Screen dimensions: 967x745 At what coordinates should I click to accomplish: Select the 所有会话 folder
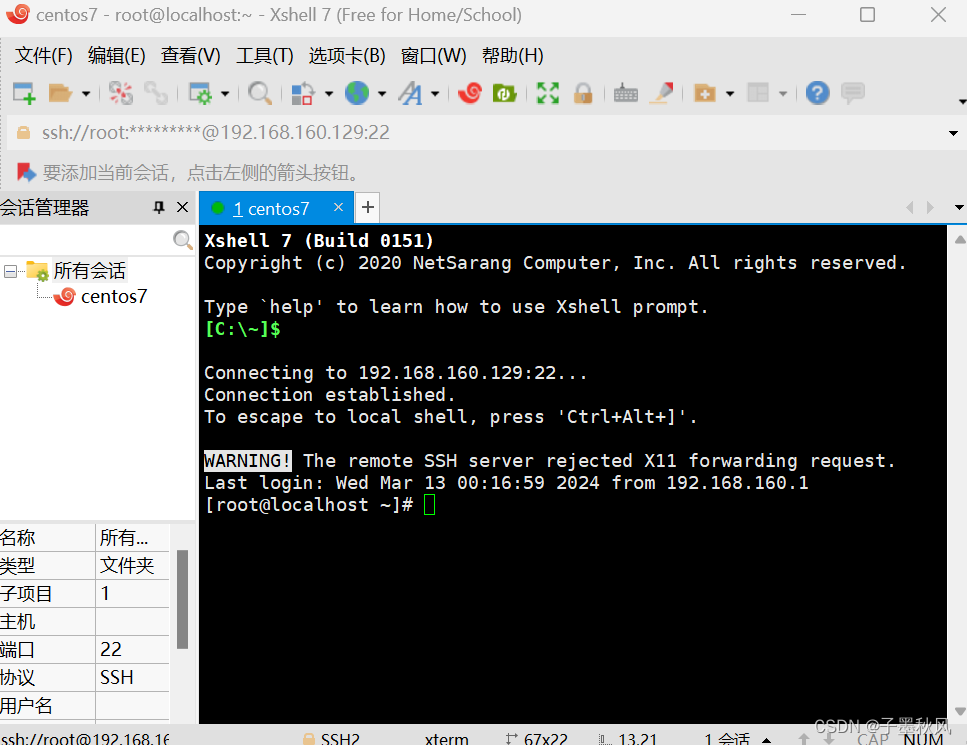[x=89, y=271]
